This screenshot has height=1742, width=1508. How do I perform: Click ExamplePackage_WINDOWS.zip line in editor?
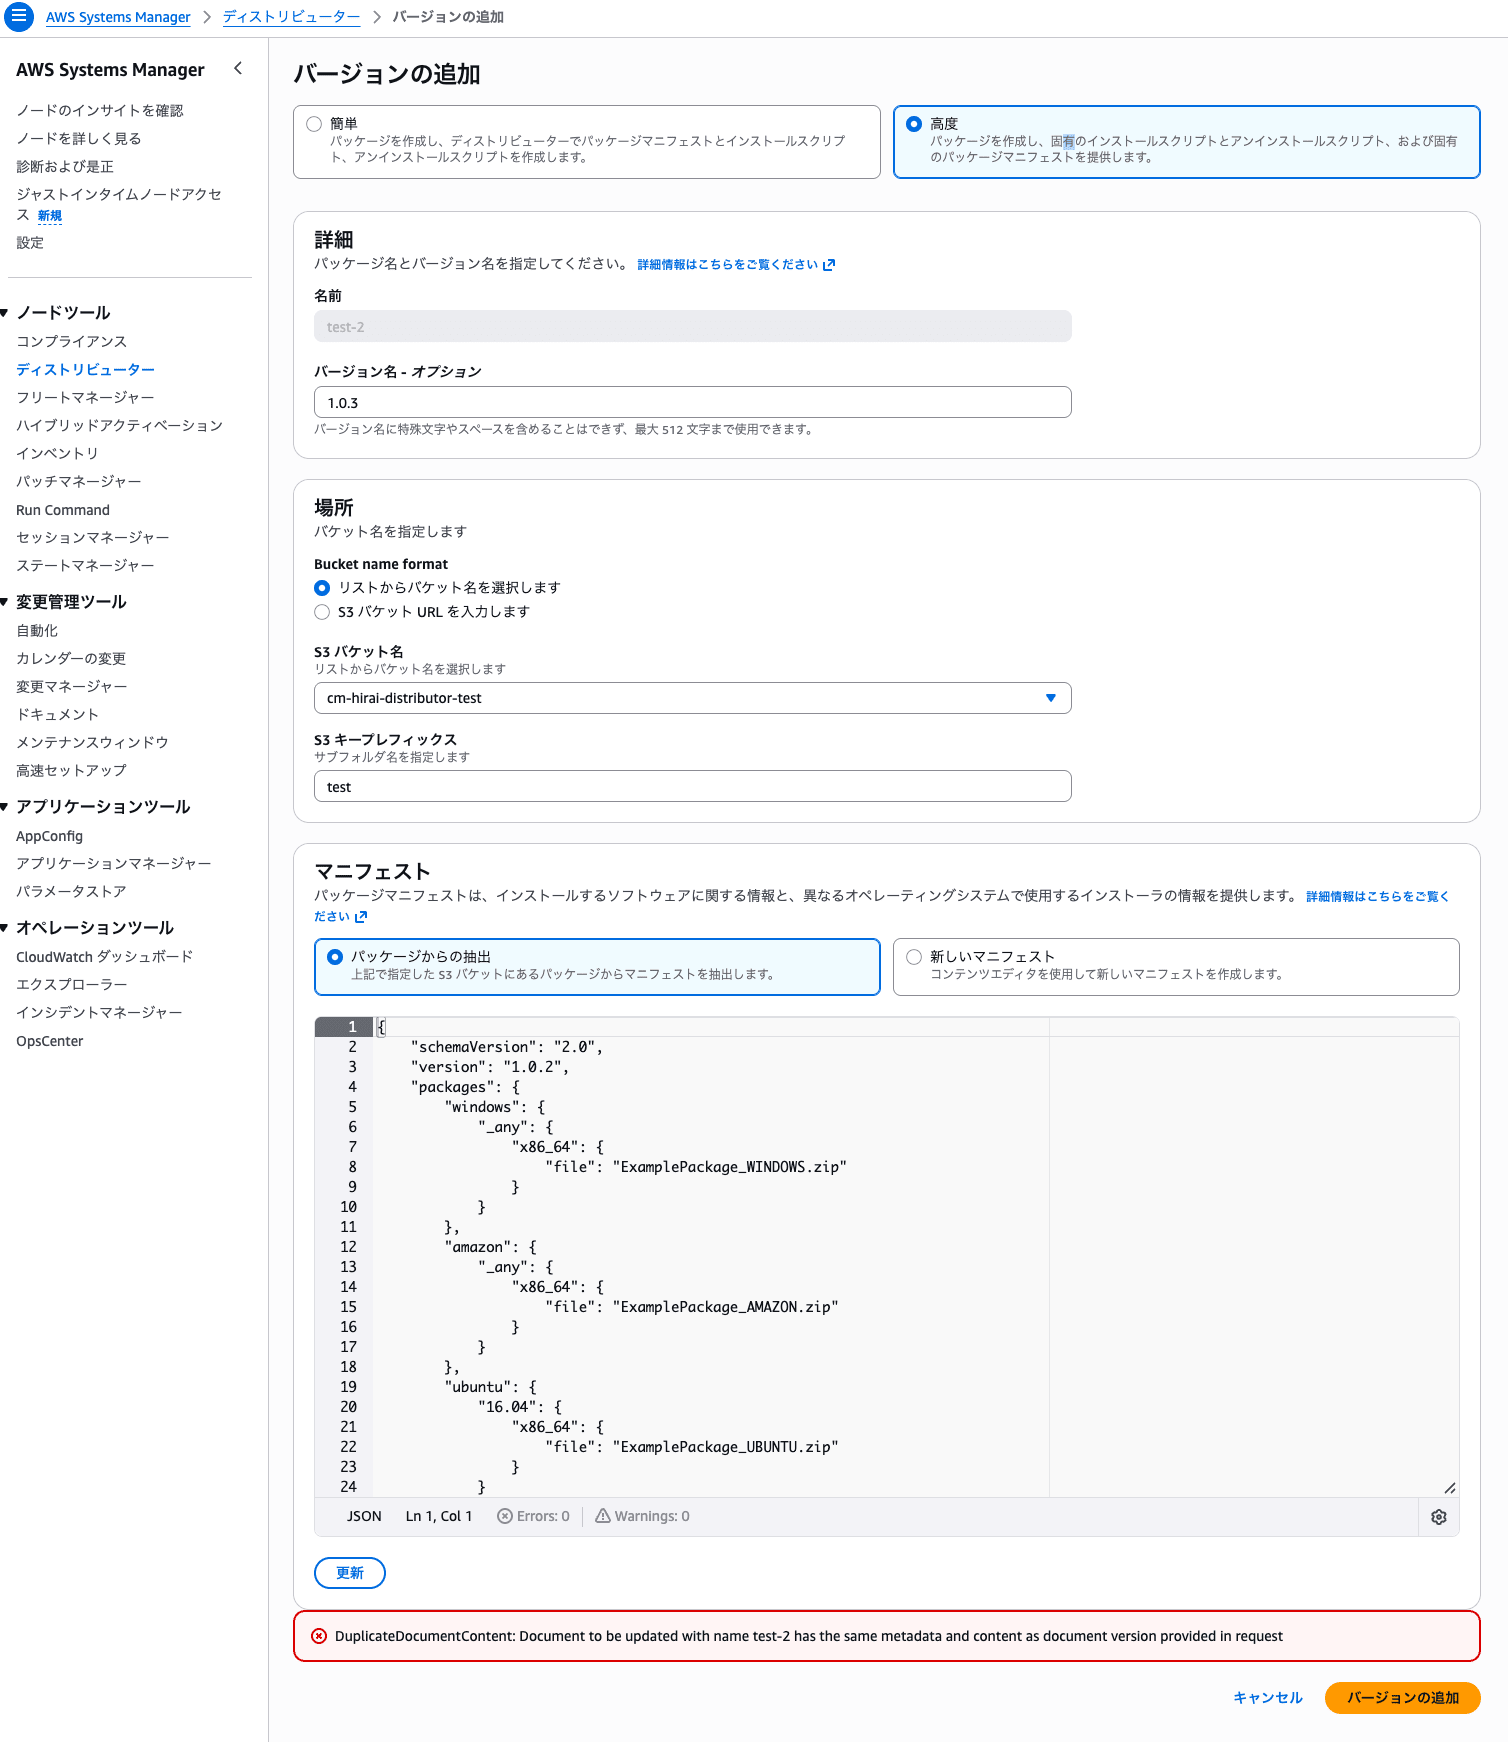pos(696,1167)
